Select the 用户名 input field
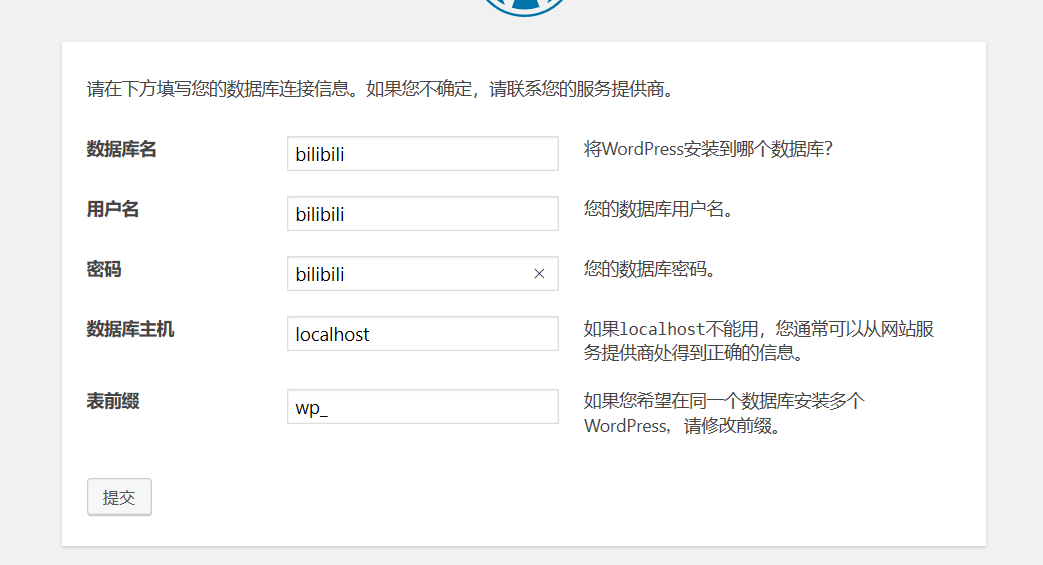The image size is (1043, 565). tap(422, 214)
